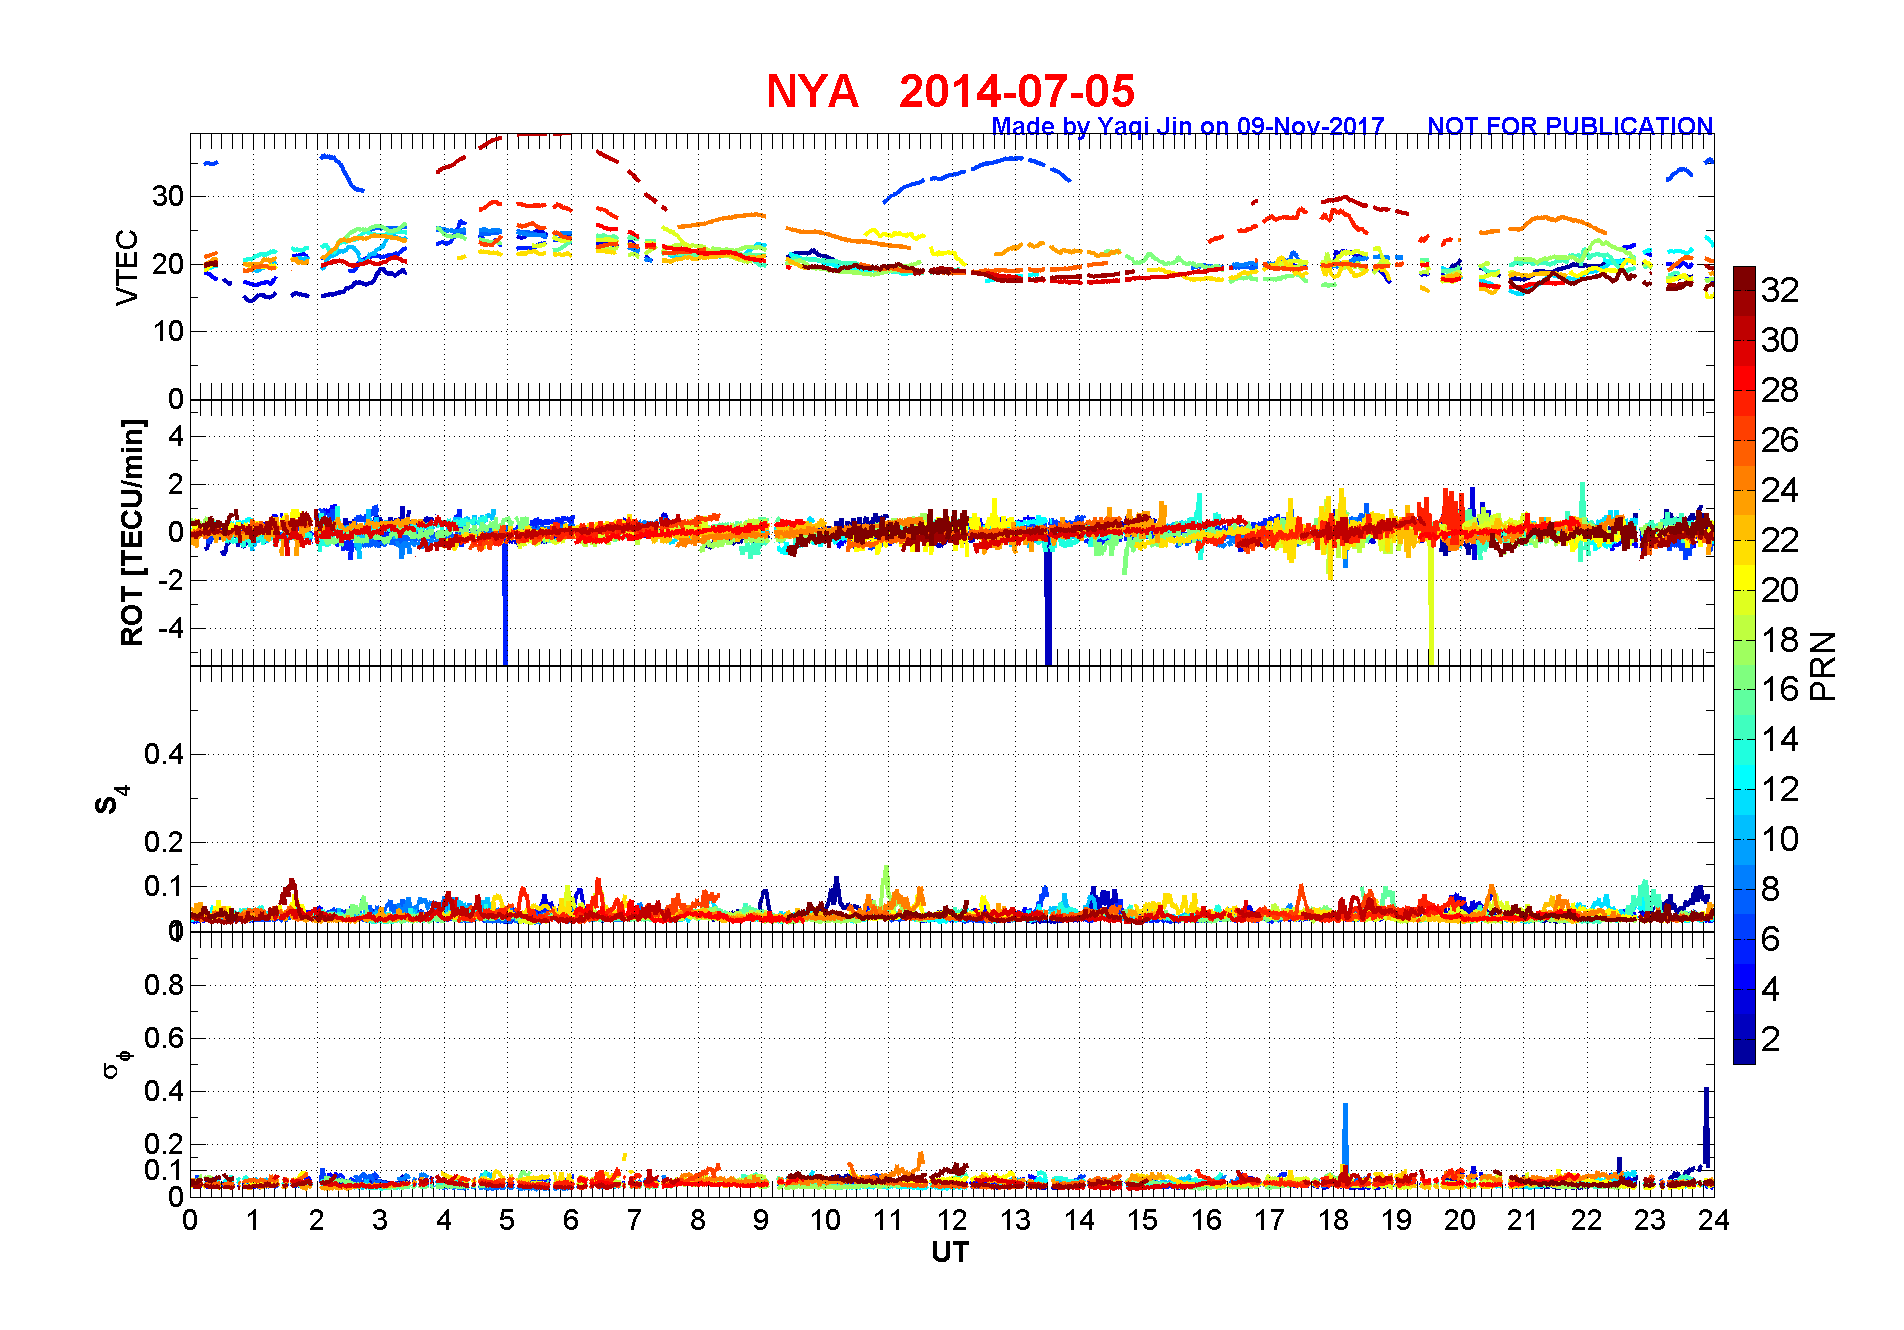1904x1330 pixels.
Task: Click the blue ROT spike at 5 UT
Action: point(505,604)
